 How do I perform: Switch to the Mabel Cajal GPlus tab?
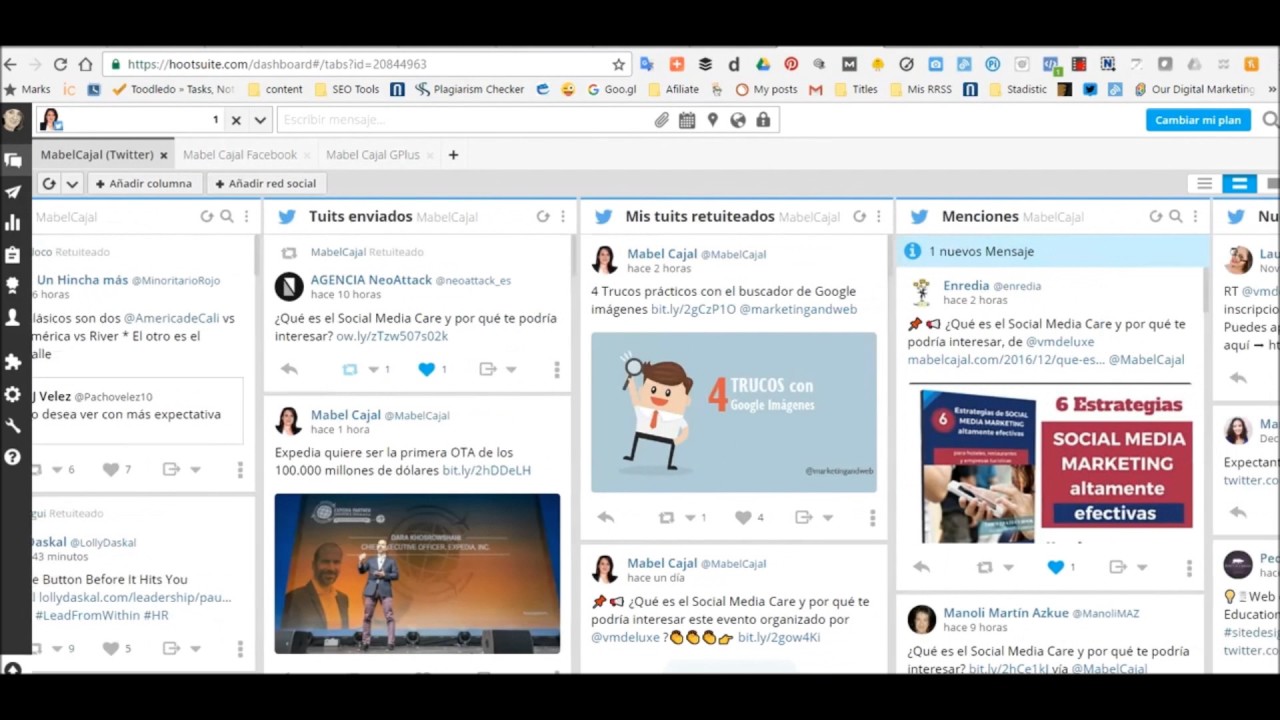pyautogui.click(x=373, y=155)
